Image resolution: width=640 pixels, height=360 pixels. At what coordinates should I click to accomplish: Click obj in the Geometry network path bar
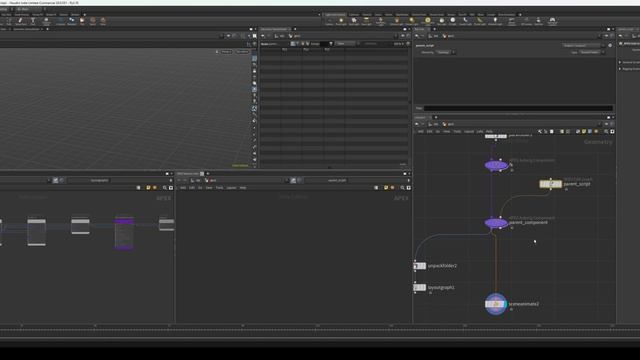coord(434,124)
